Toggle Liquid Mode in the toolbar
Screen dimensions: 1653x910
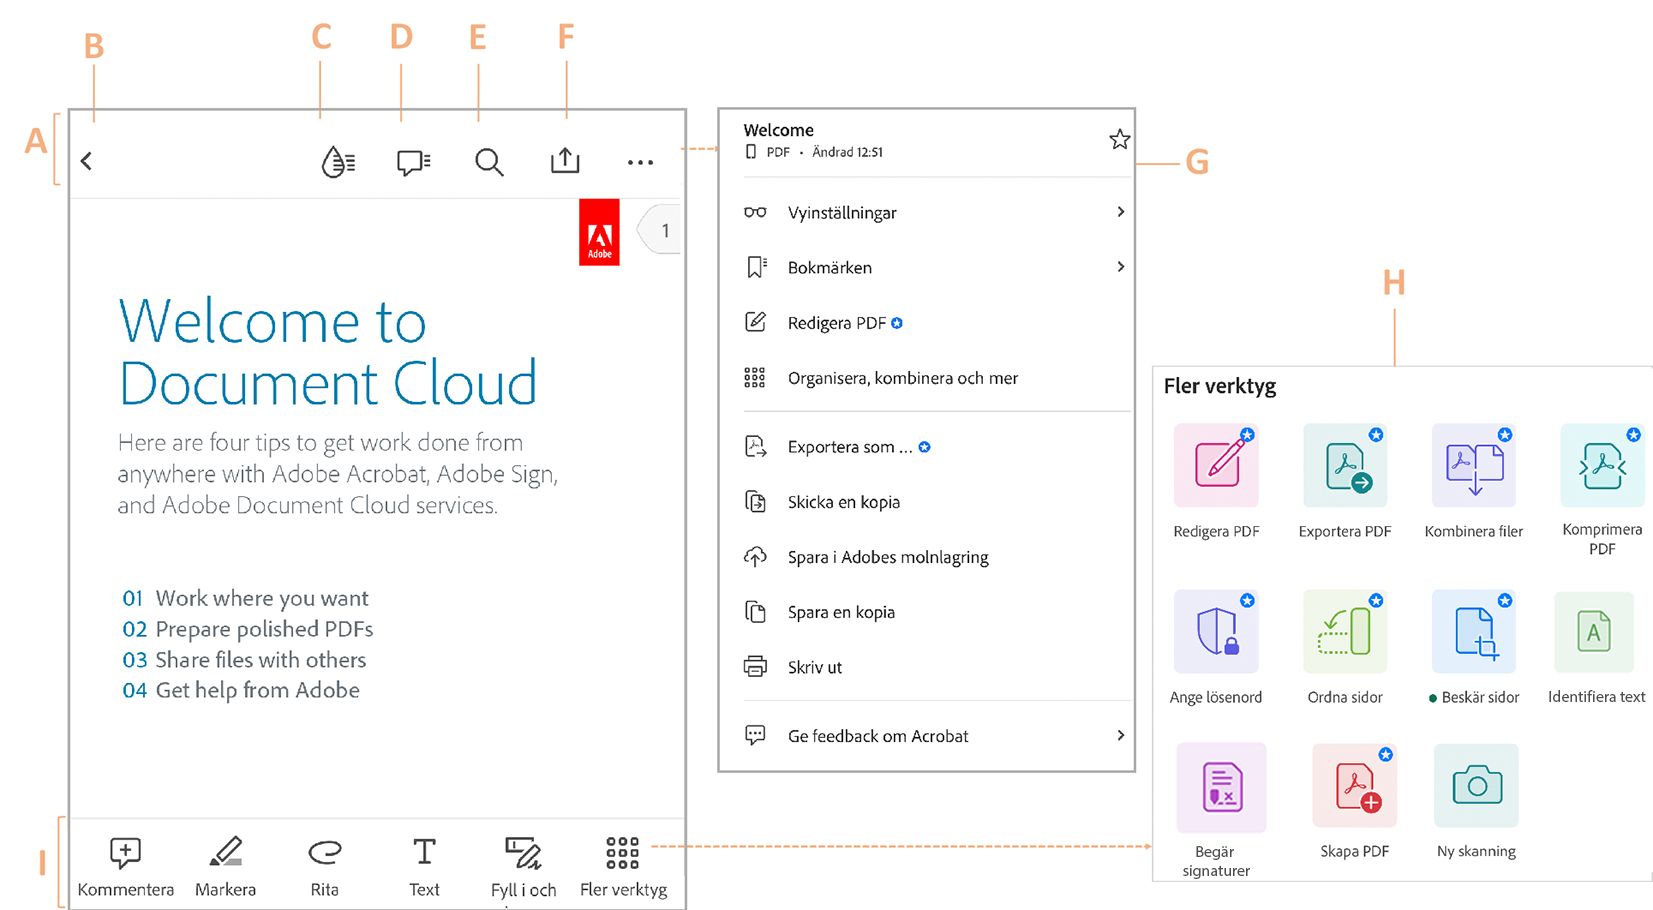click(337, 161)
